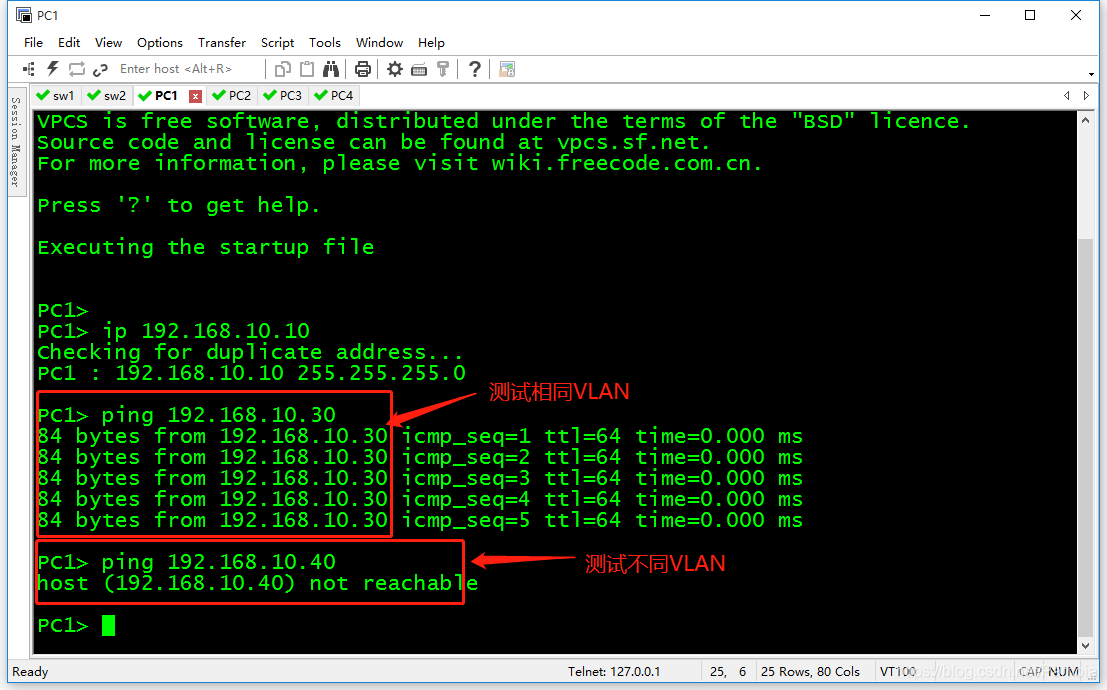1107x690 pixels.
Task: Open the Window menu
Action: (x=379, y=42)
